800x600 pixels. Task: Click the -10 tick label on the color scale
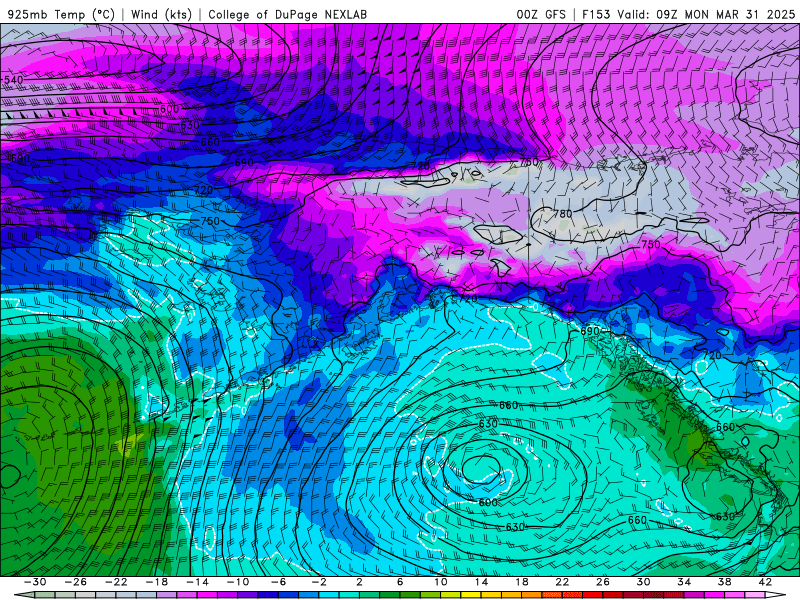[x=238, y=582]
